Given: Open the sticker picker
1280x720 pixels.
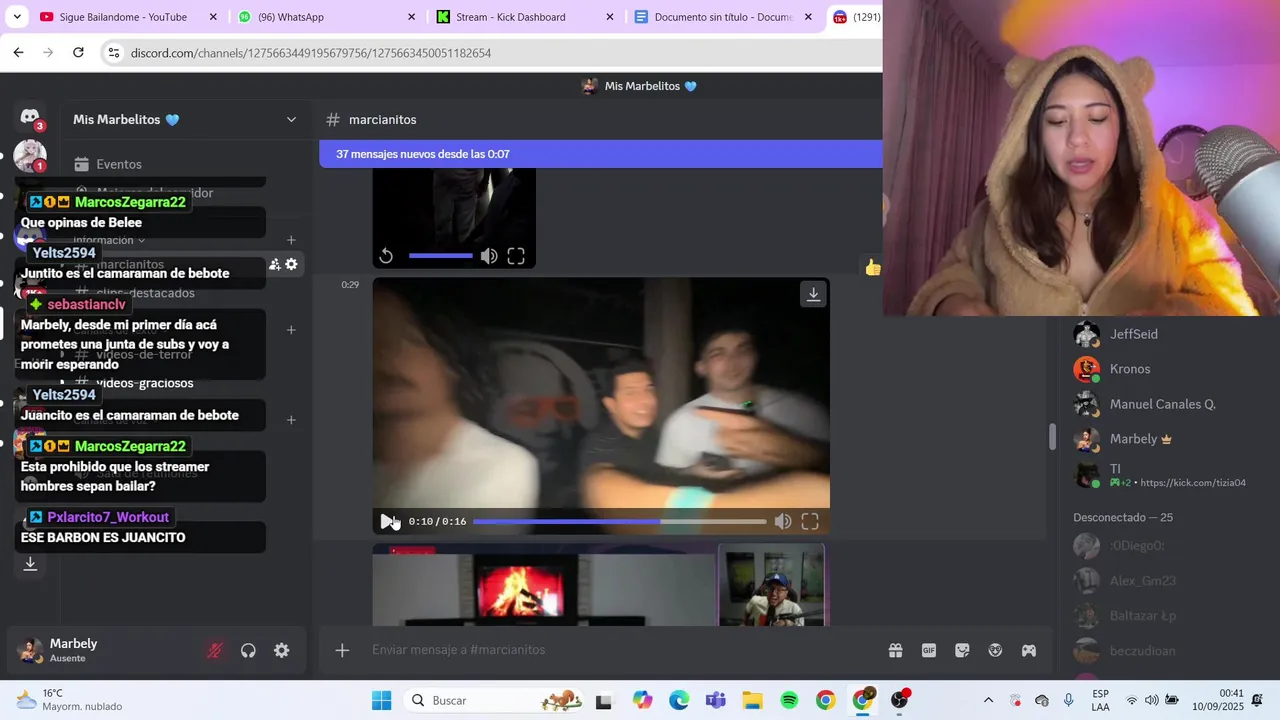Looking at the screenshot, I should [x=962, y=650].
